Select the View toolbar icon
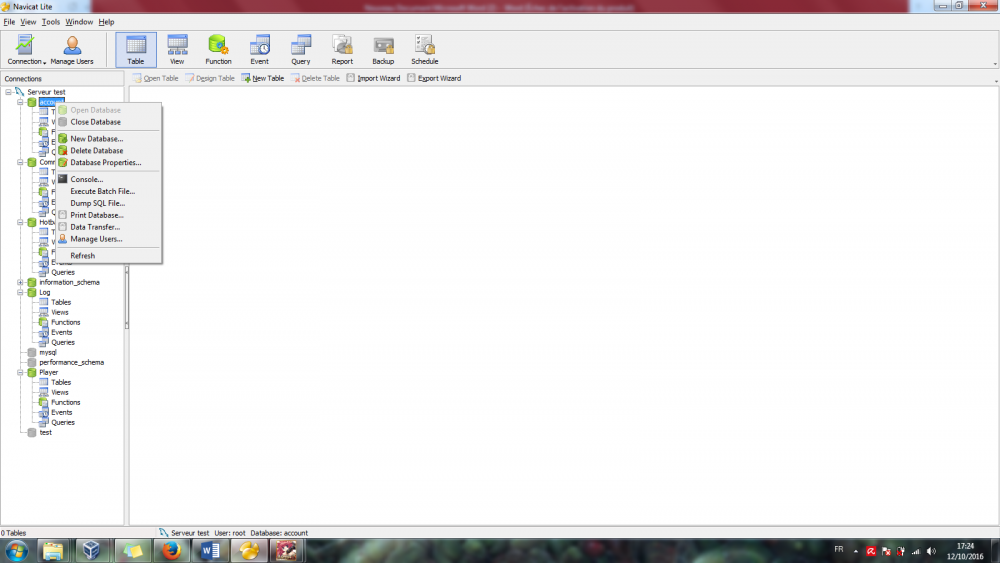The height and width of the screenshot is (563, 1000). (x=177, y=50)
